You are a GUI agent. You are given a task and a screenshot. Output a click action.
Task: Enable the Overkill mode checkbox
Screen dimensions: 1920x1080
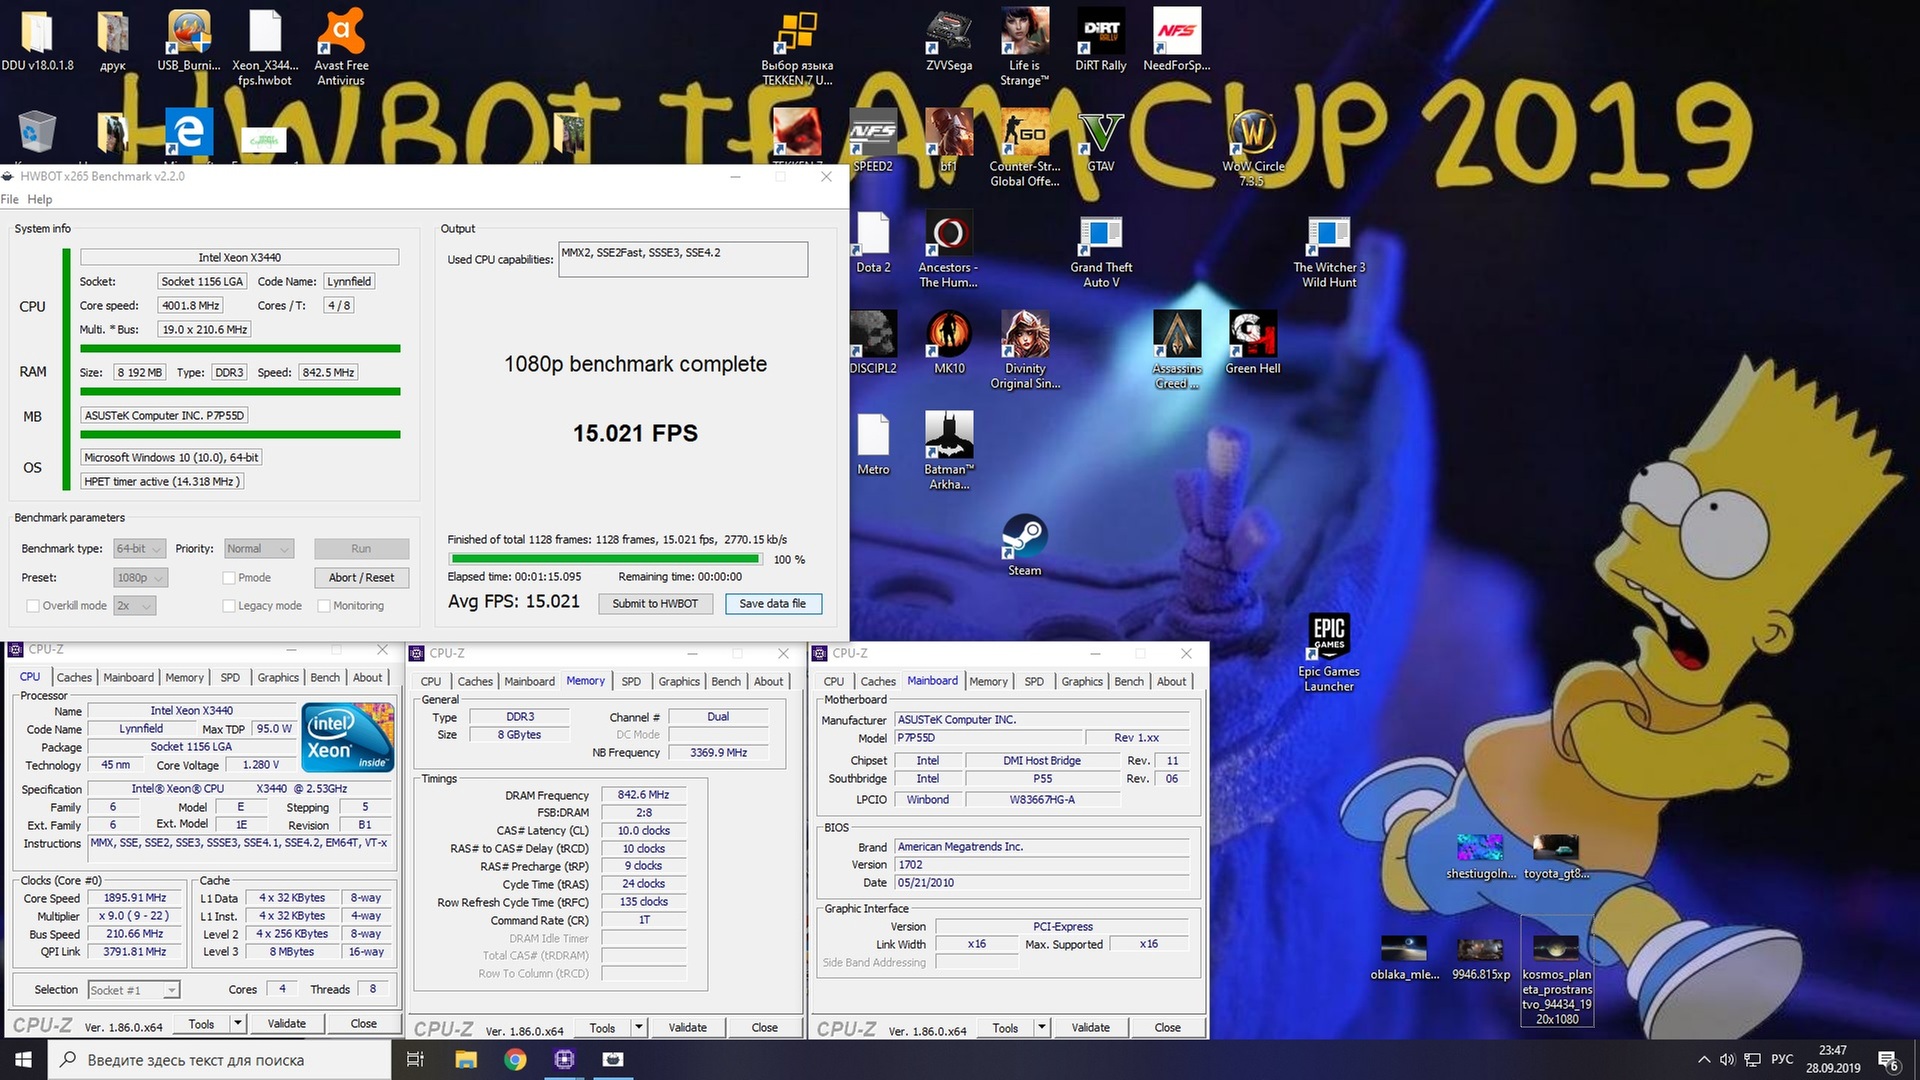pyautogui.click(x=33, y=606)
